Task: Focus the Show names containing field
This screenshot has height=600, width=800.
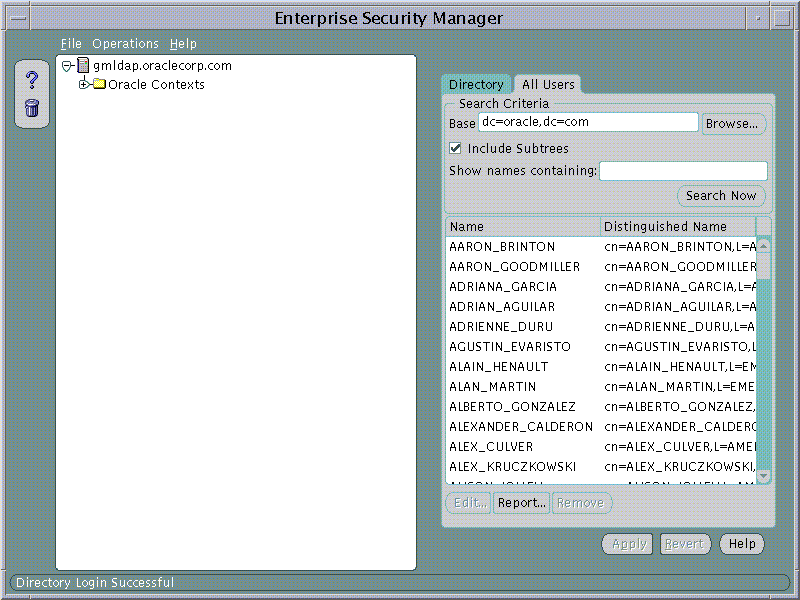Action: point(683,171)
